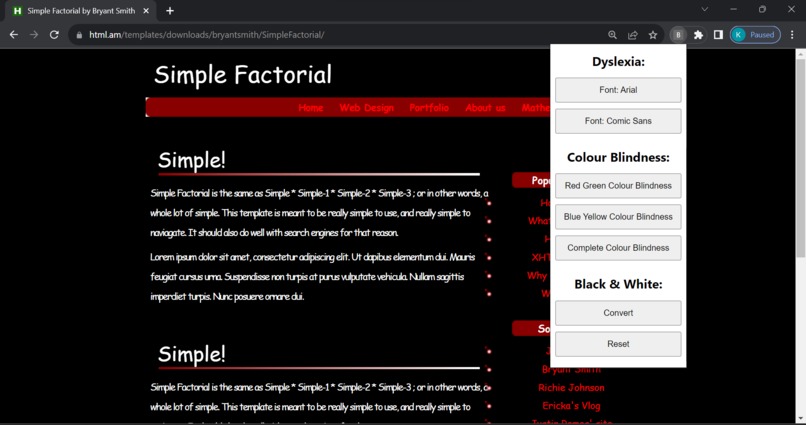Open the About us navigation link
Screen dimensions: 806x425
485,108
